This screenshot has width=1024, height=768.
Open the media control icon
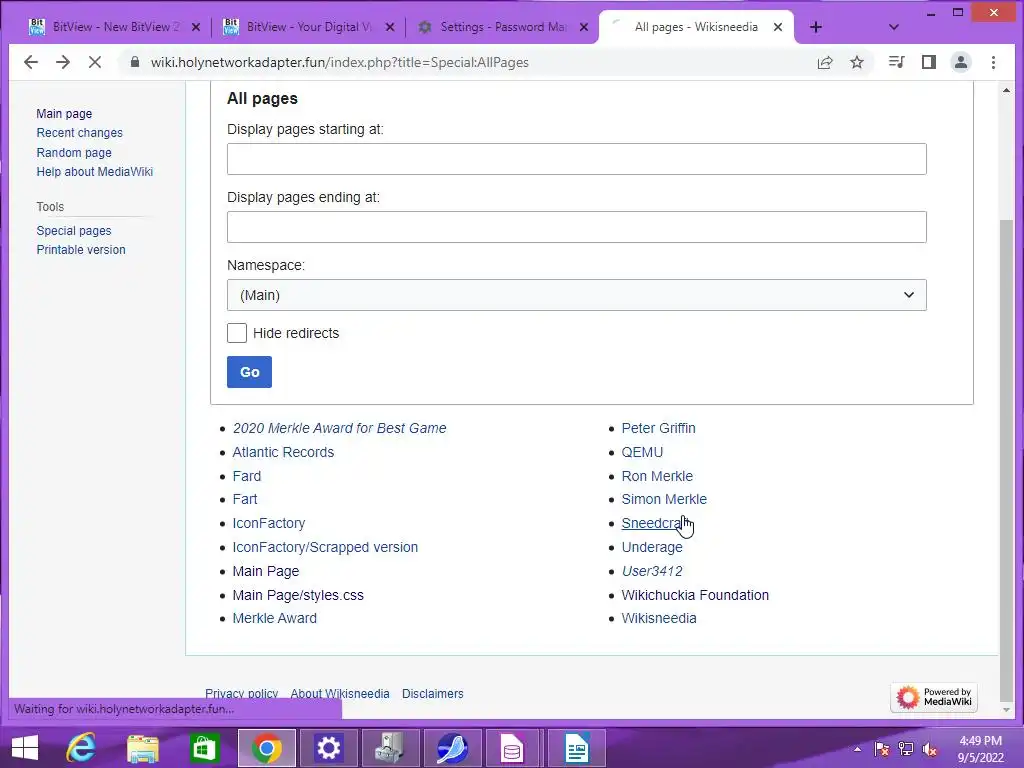tap(897, 62)
